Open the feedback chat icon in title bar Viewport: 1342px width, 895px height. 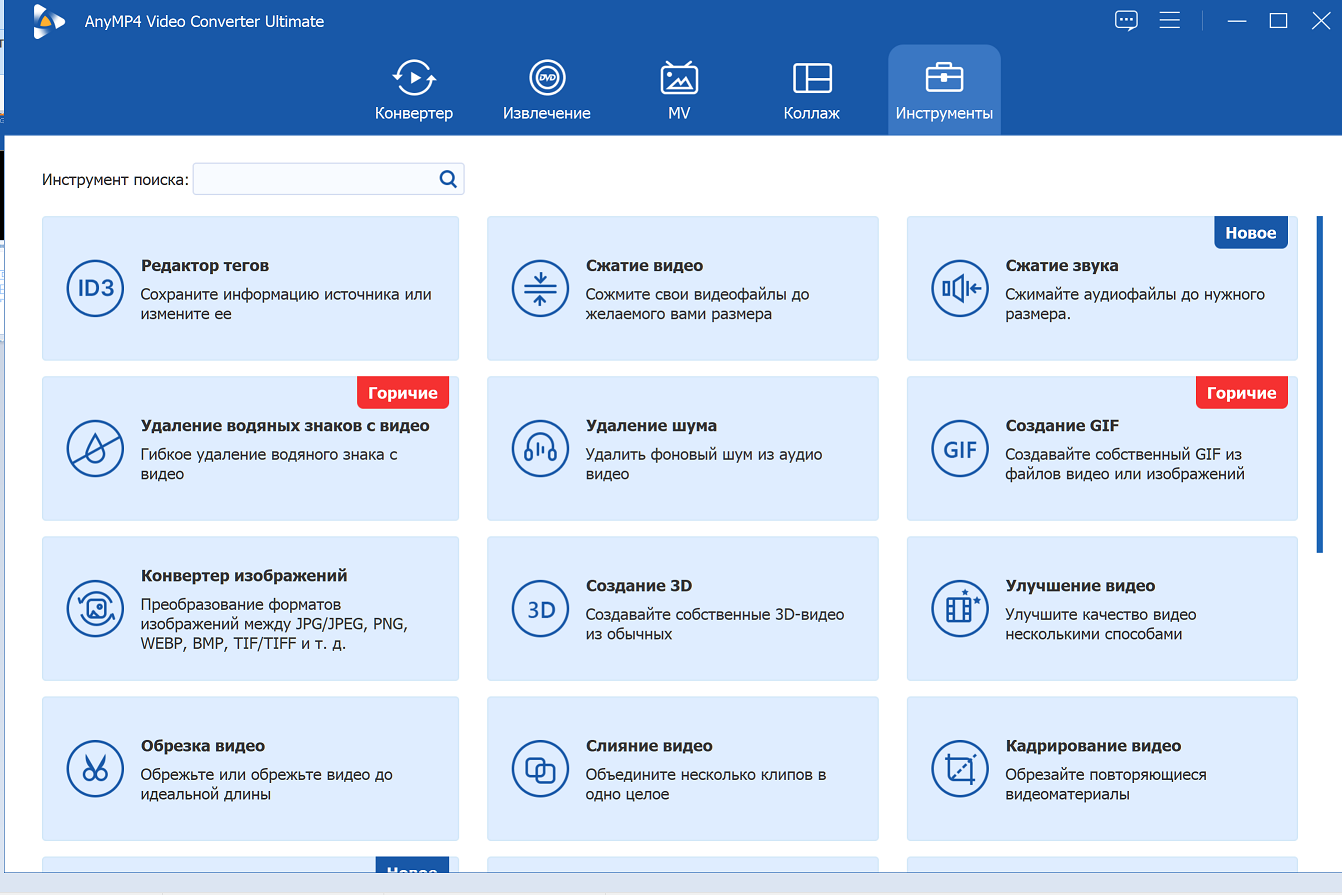point(1126,21)
